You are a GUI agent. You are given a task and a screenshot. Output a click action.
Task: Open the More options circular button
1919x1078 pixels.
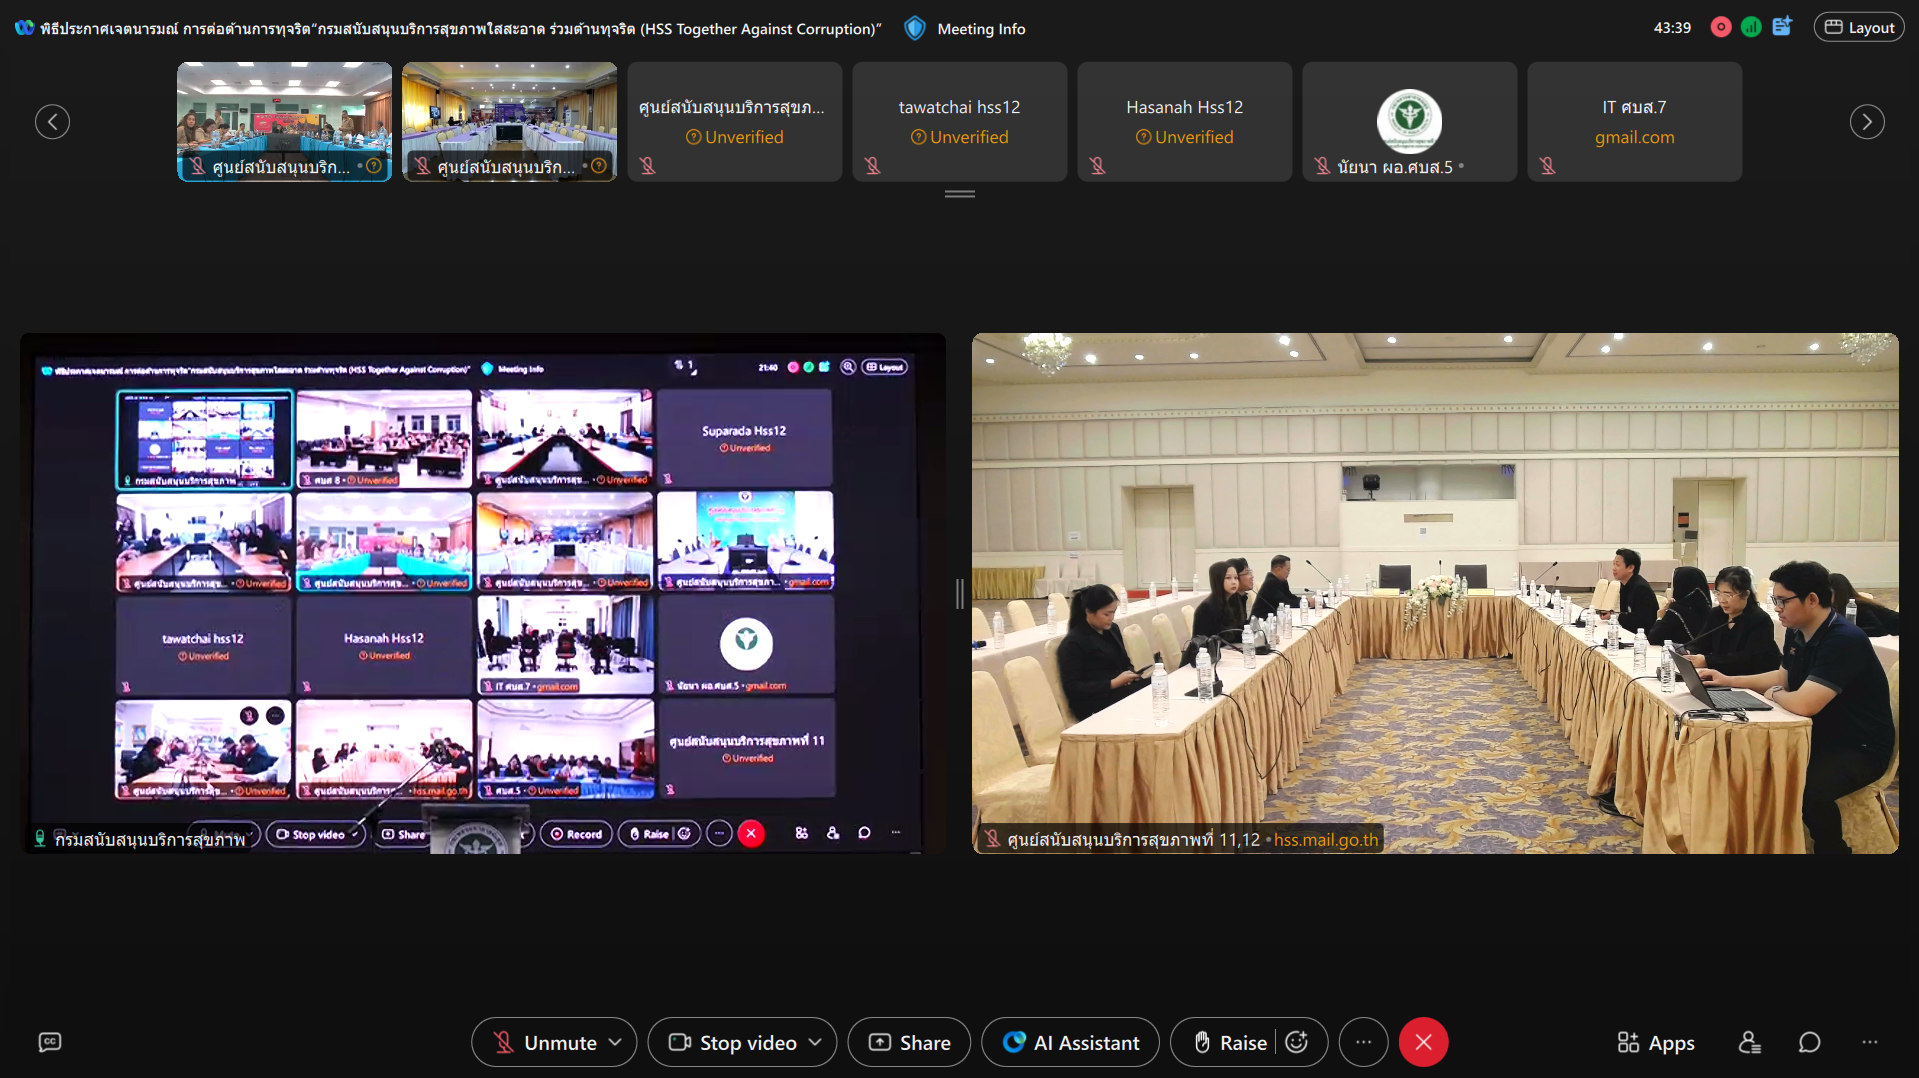click(x=1363, y=1042)
